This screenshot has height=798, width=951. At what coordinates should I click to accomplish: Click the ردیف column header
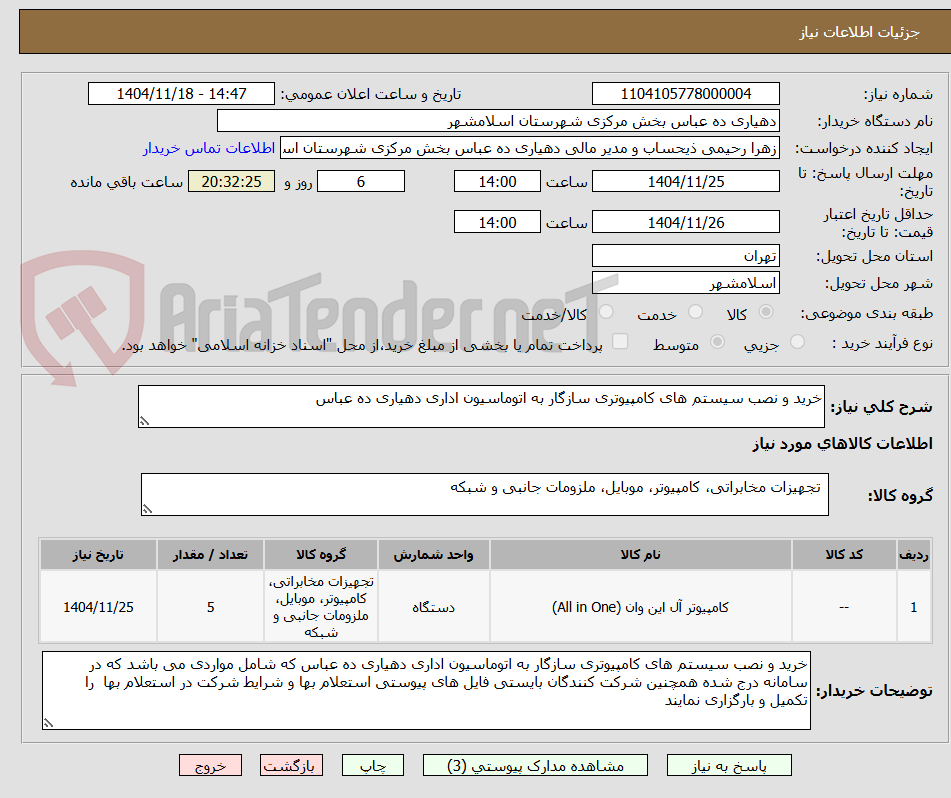(914, 555)
